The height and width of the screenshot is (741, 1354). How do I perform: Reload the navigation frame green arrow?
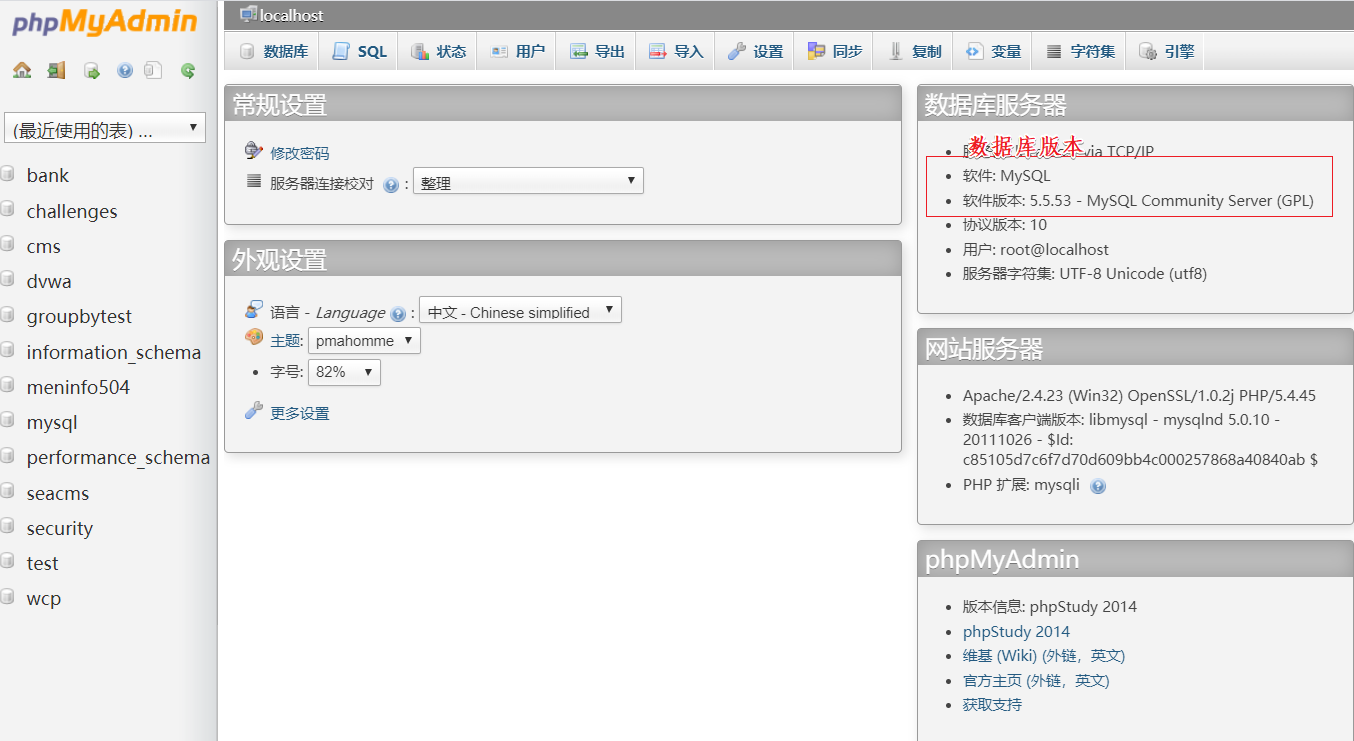(187, 70)
